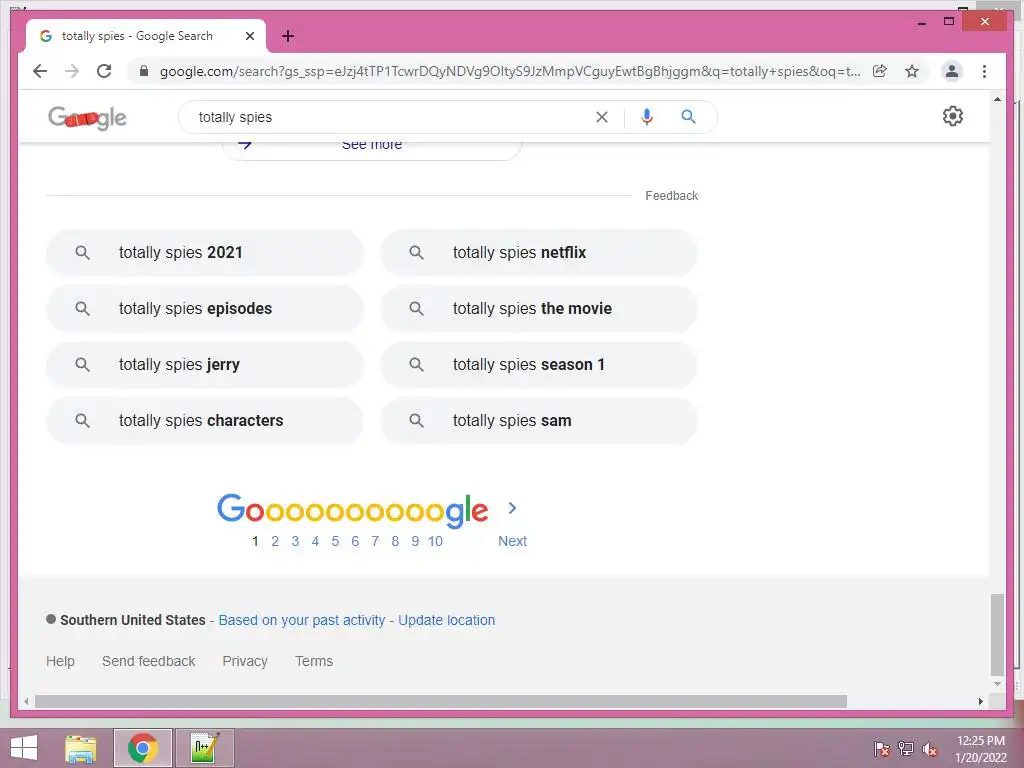
Task: Click the Chrome icon in the taskbar
Action: (143, 748)
